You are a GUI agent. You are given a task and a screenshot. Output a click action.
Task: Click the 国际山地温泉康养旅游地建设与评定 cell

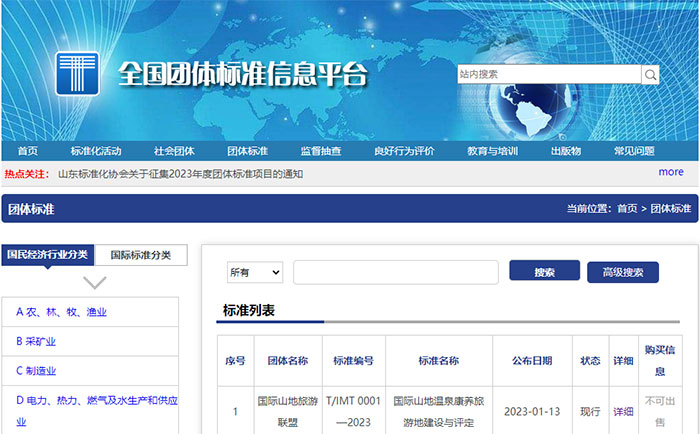coord(439,411)
